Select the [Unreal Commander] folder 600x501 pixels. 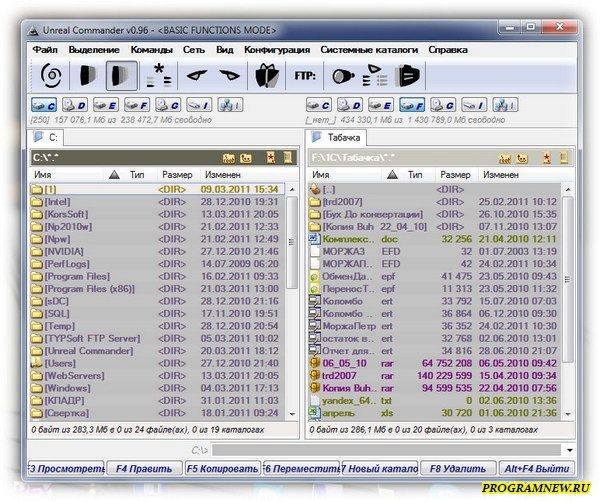coord(157,351)
